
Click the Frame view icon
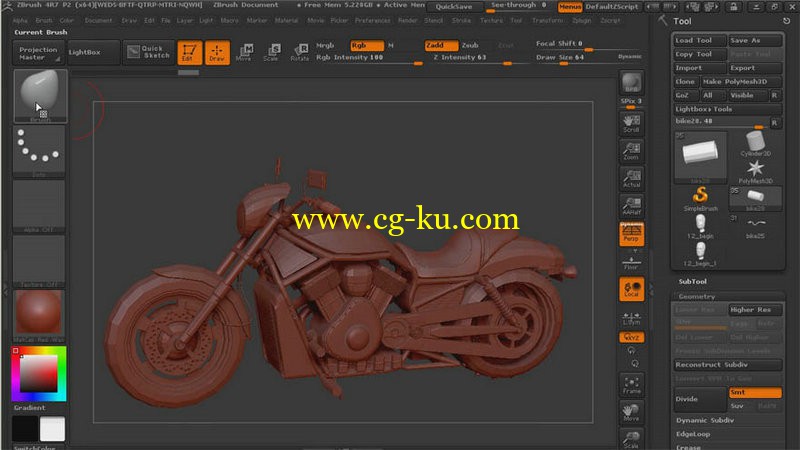click(x=632, y=385)
